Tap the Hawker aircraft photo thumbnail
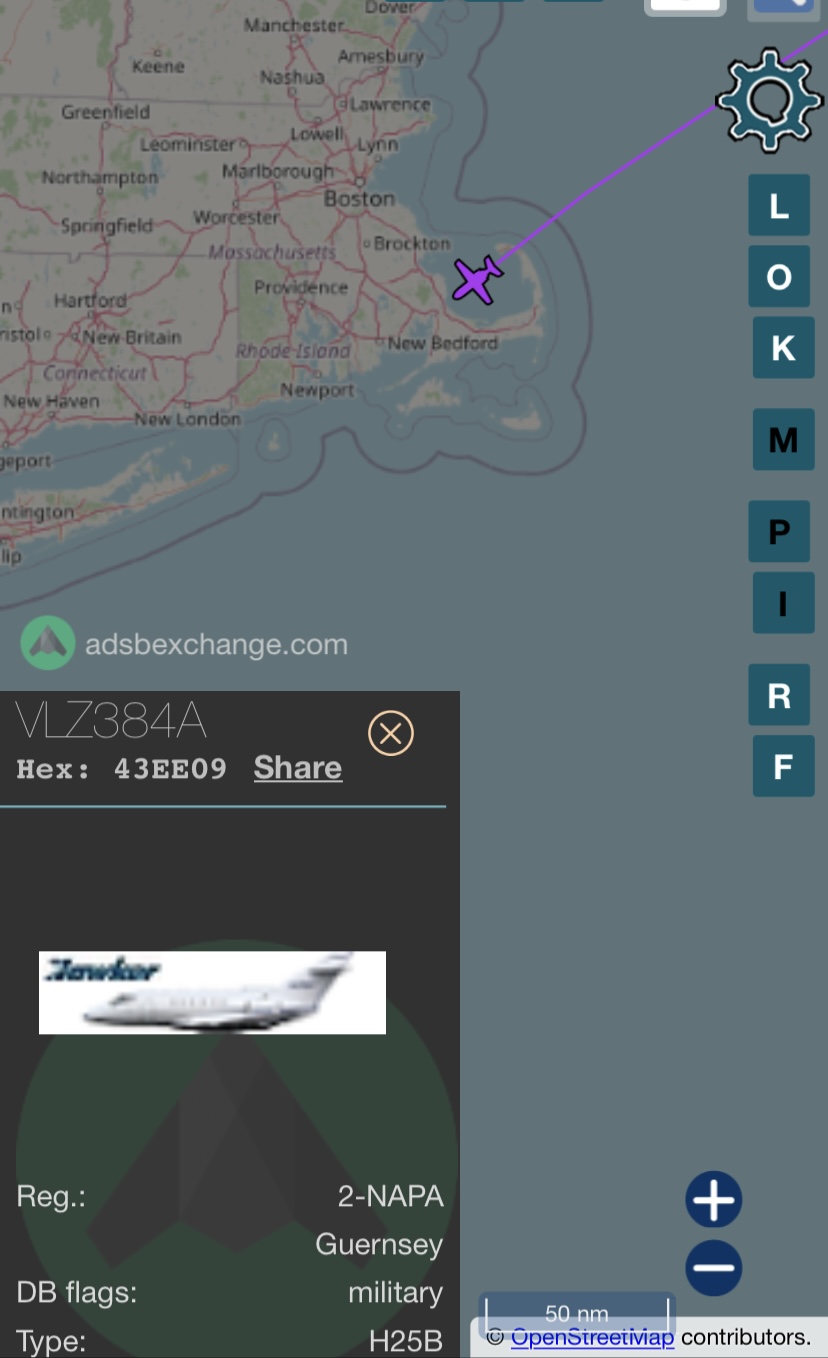This screenshot has width=828, height=1358. tap(212, 992)
